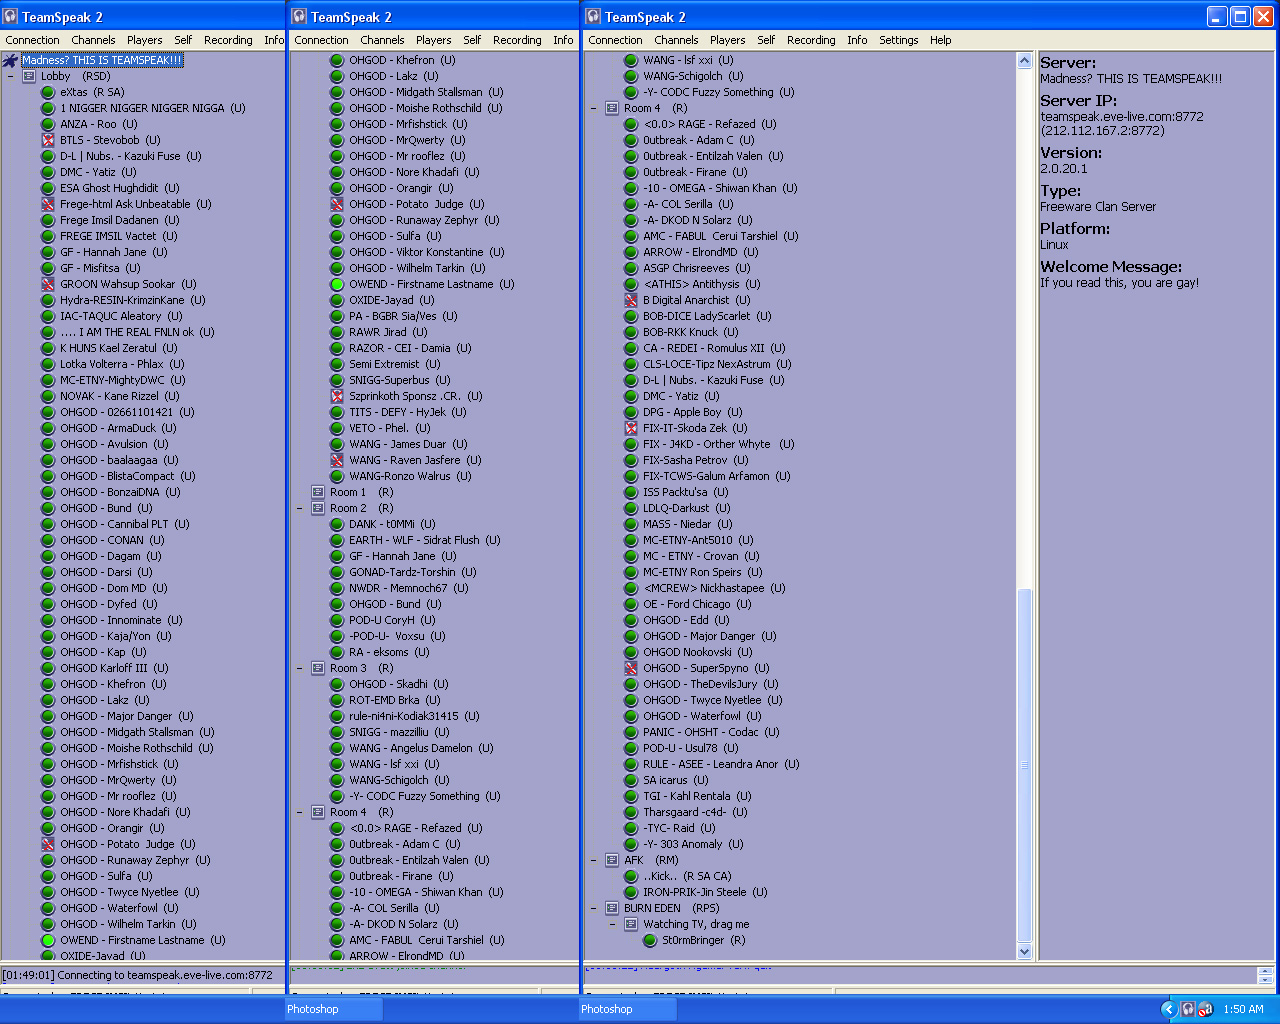Select player rule-ni4ni-Kodiak31415
1280x1024 pixels.
pyautogui.click(x=414, y=716)
